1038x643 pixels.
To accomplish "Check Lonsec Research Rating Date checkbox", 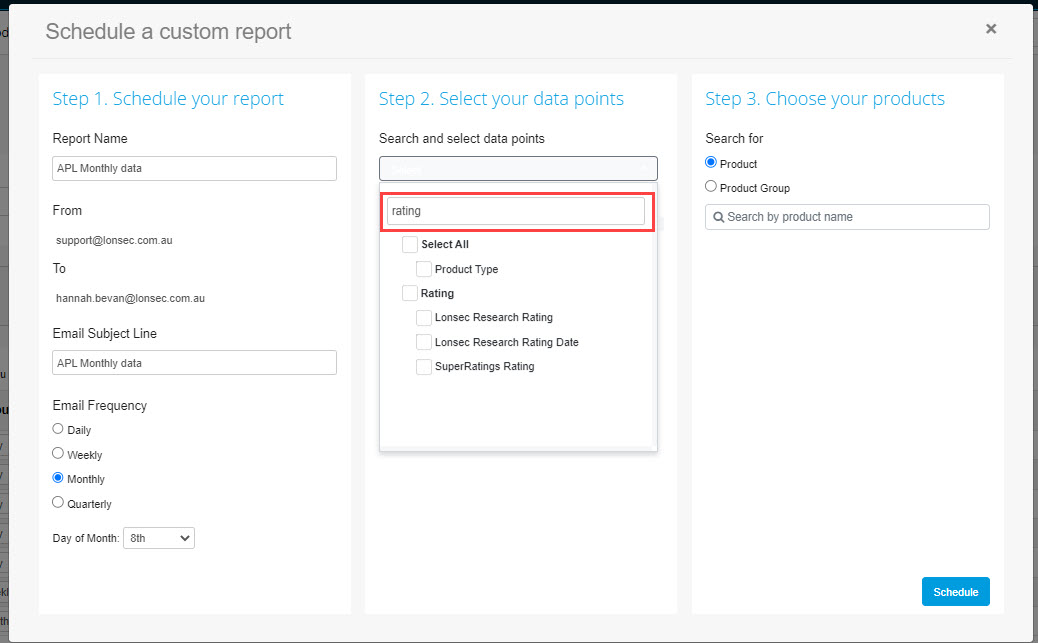I will tap(424, 342).
